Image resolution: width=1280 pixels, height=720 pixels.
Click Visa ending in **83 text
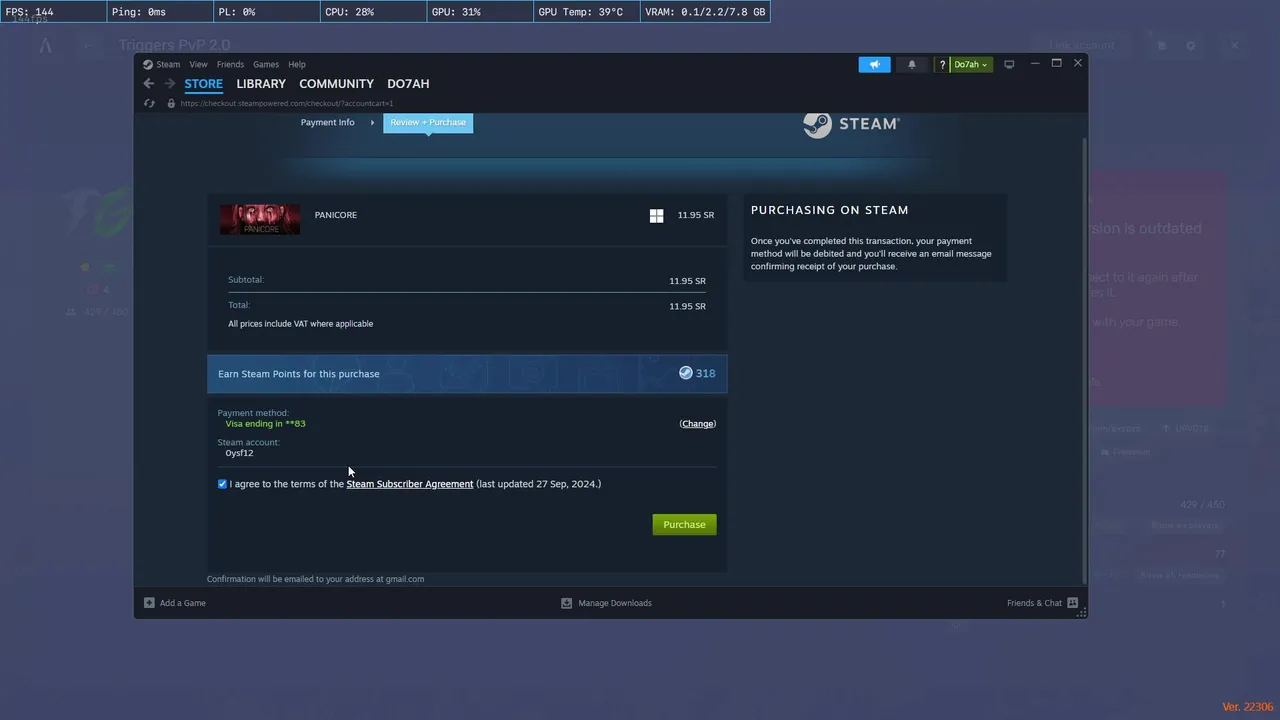pyautogui.click(x=265, y=423)
